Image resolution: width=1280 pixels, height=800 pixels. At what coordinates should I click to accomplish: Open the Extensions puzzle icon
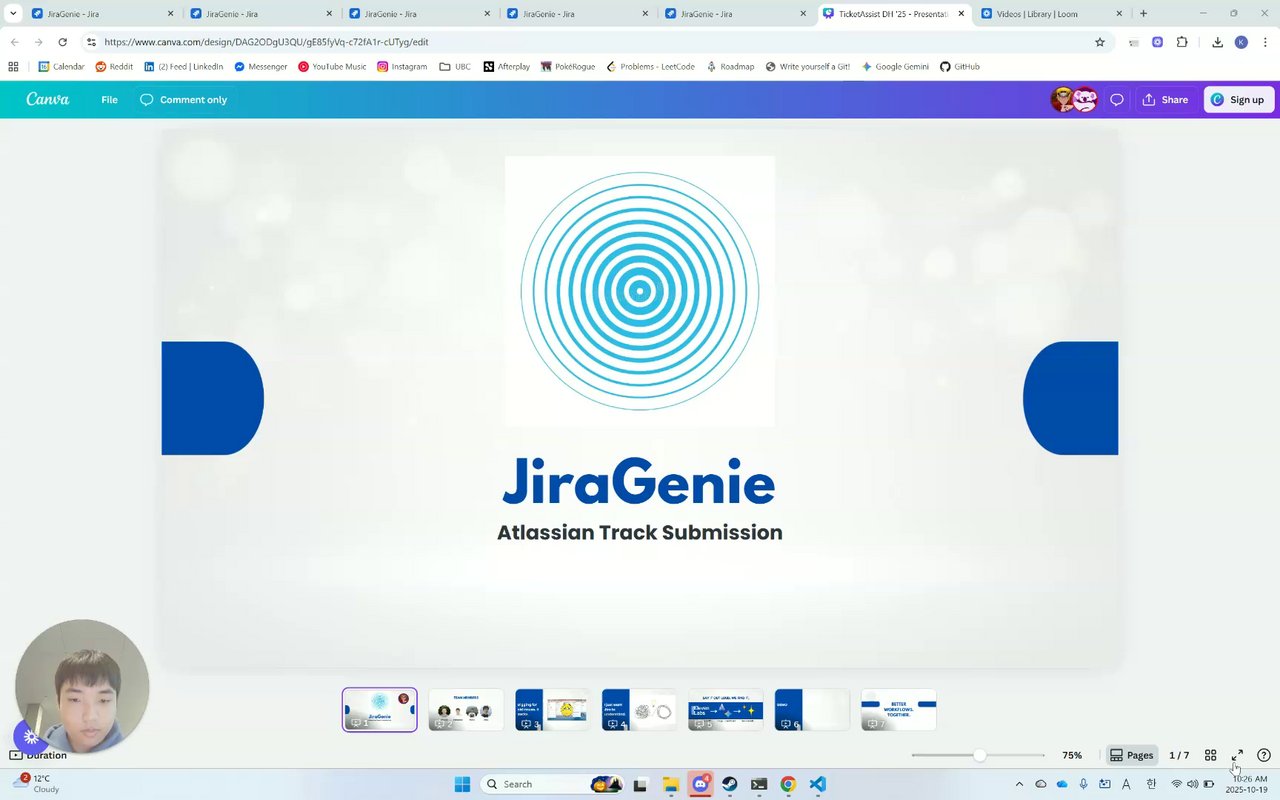(1182, 42)
